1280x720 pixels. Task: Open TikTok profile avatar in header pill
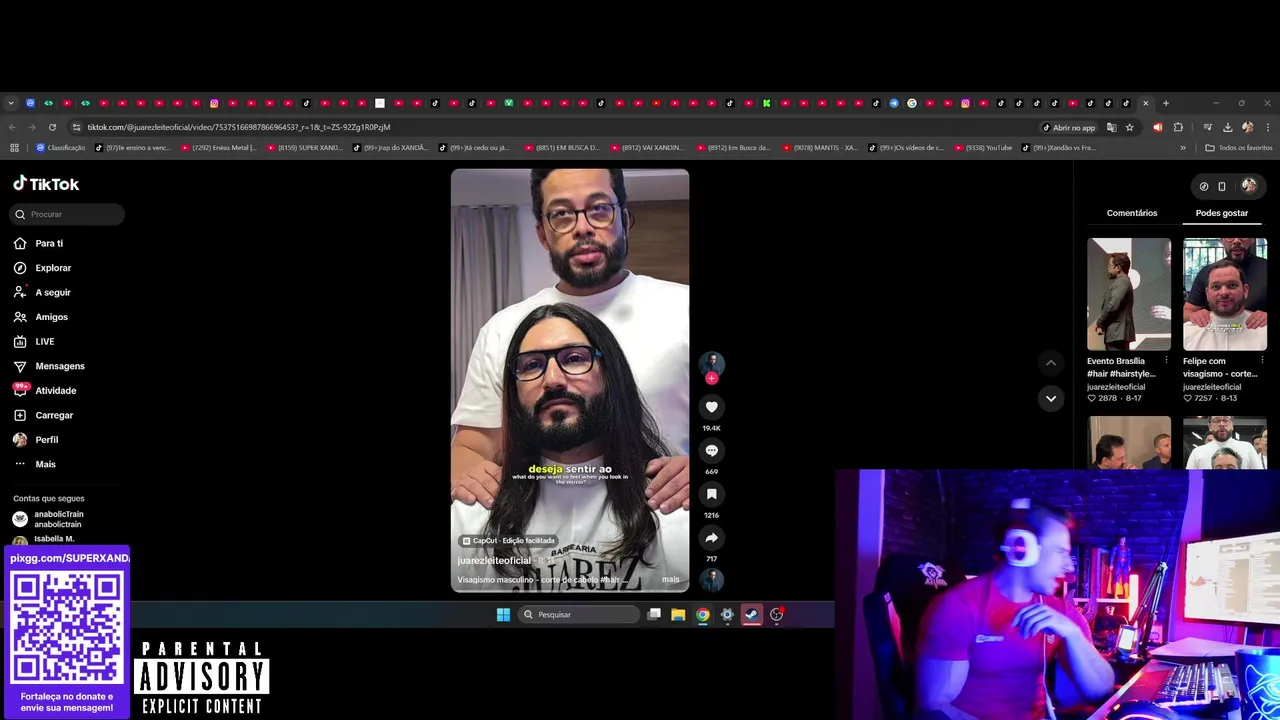pyautogui.click(x=1249, y=186)
